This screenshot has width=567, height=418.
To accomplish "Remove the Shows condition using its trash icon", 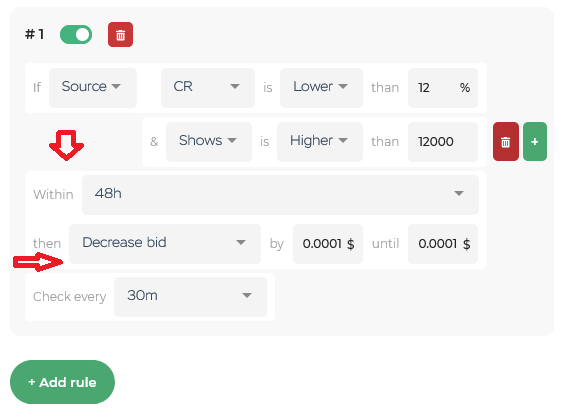I will coord(506,141).
